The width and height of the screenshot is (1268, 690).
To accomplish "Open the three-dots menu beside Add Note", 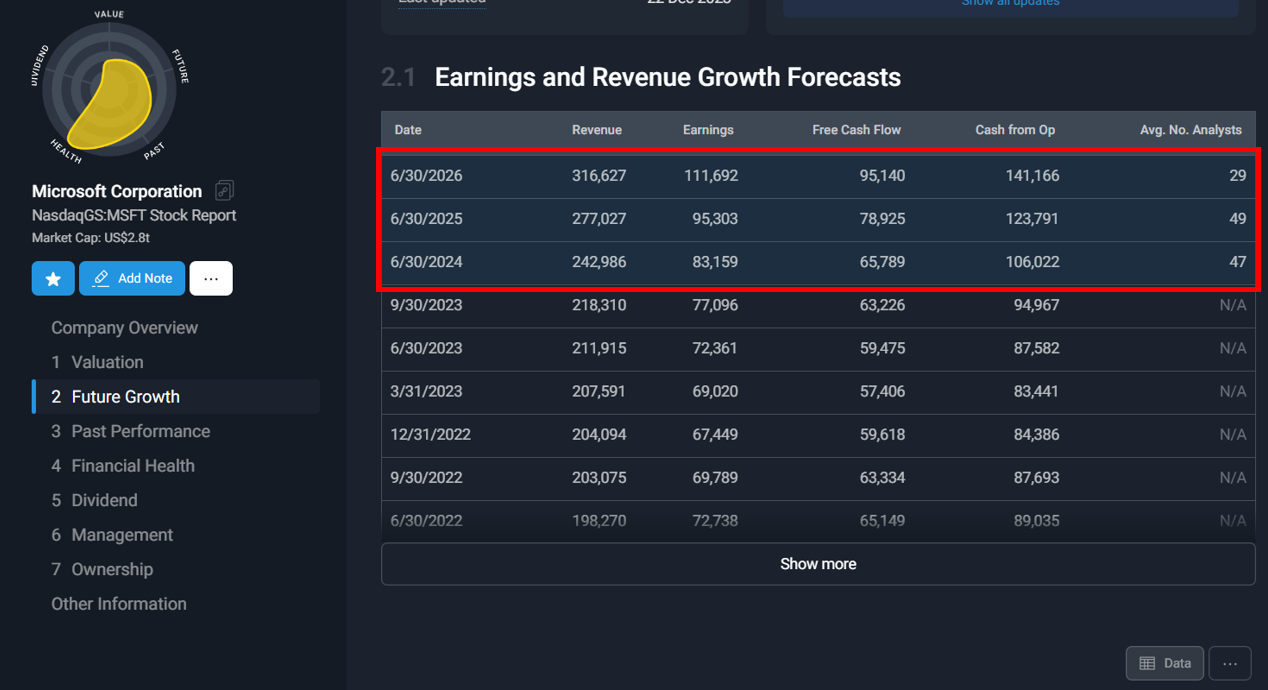I will (x=211, y=279).
